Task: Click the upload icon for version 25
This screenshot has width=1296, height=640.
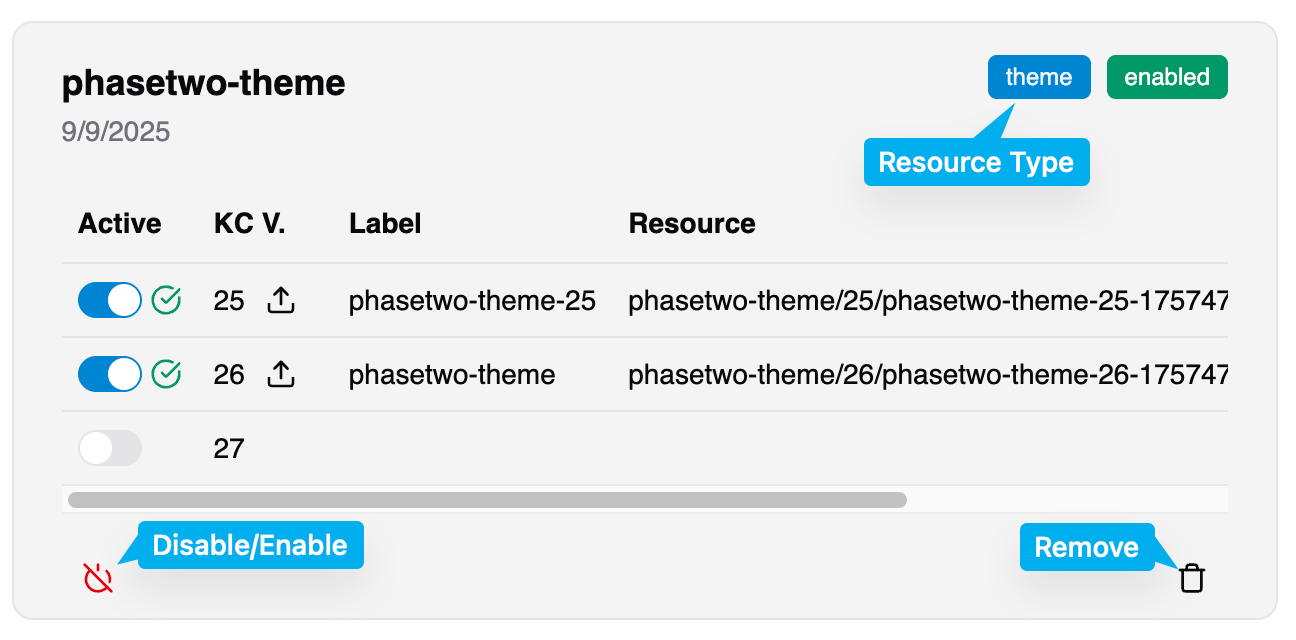Action: click(x=280, y=300)
